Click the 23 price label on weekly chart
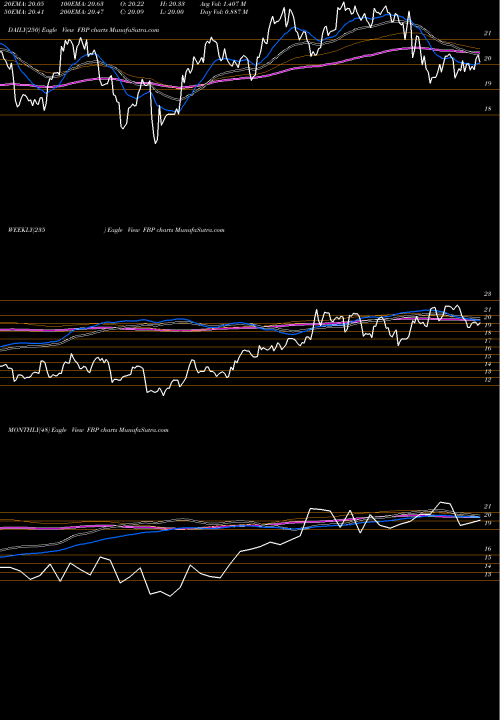Screen dimensions: 500x720 (488, 294)
